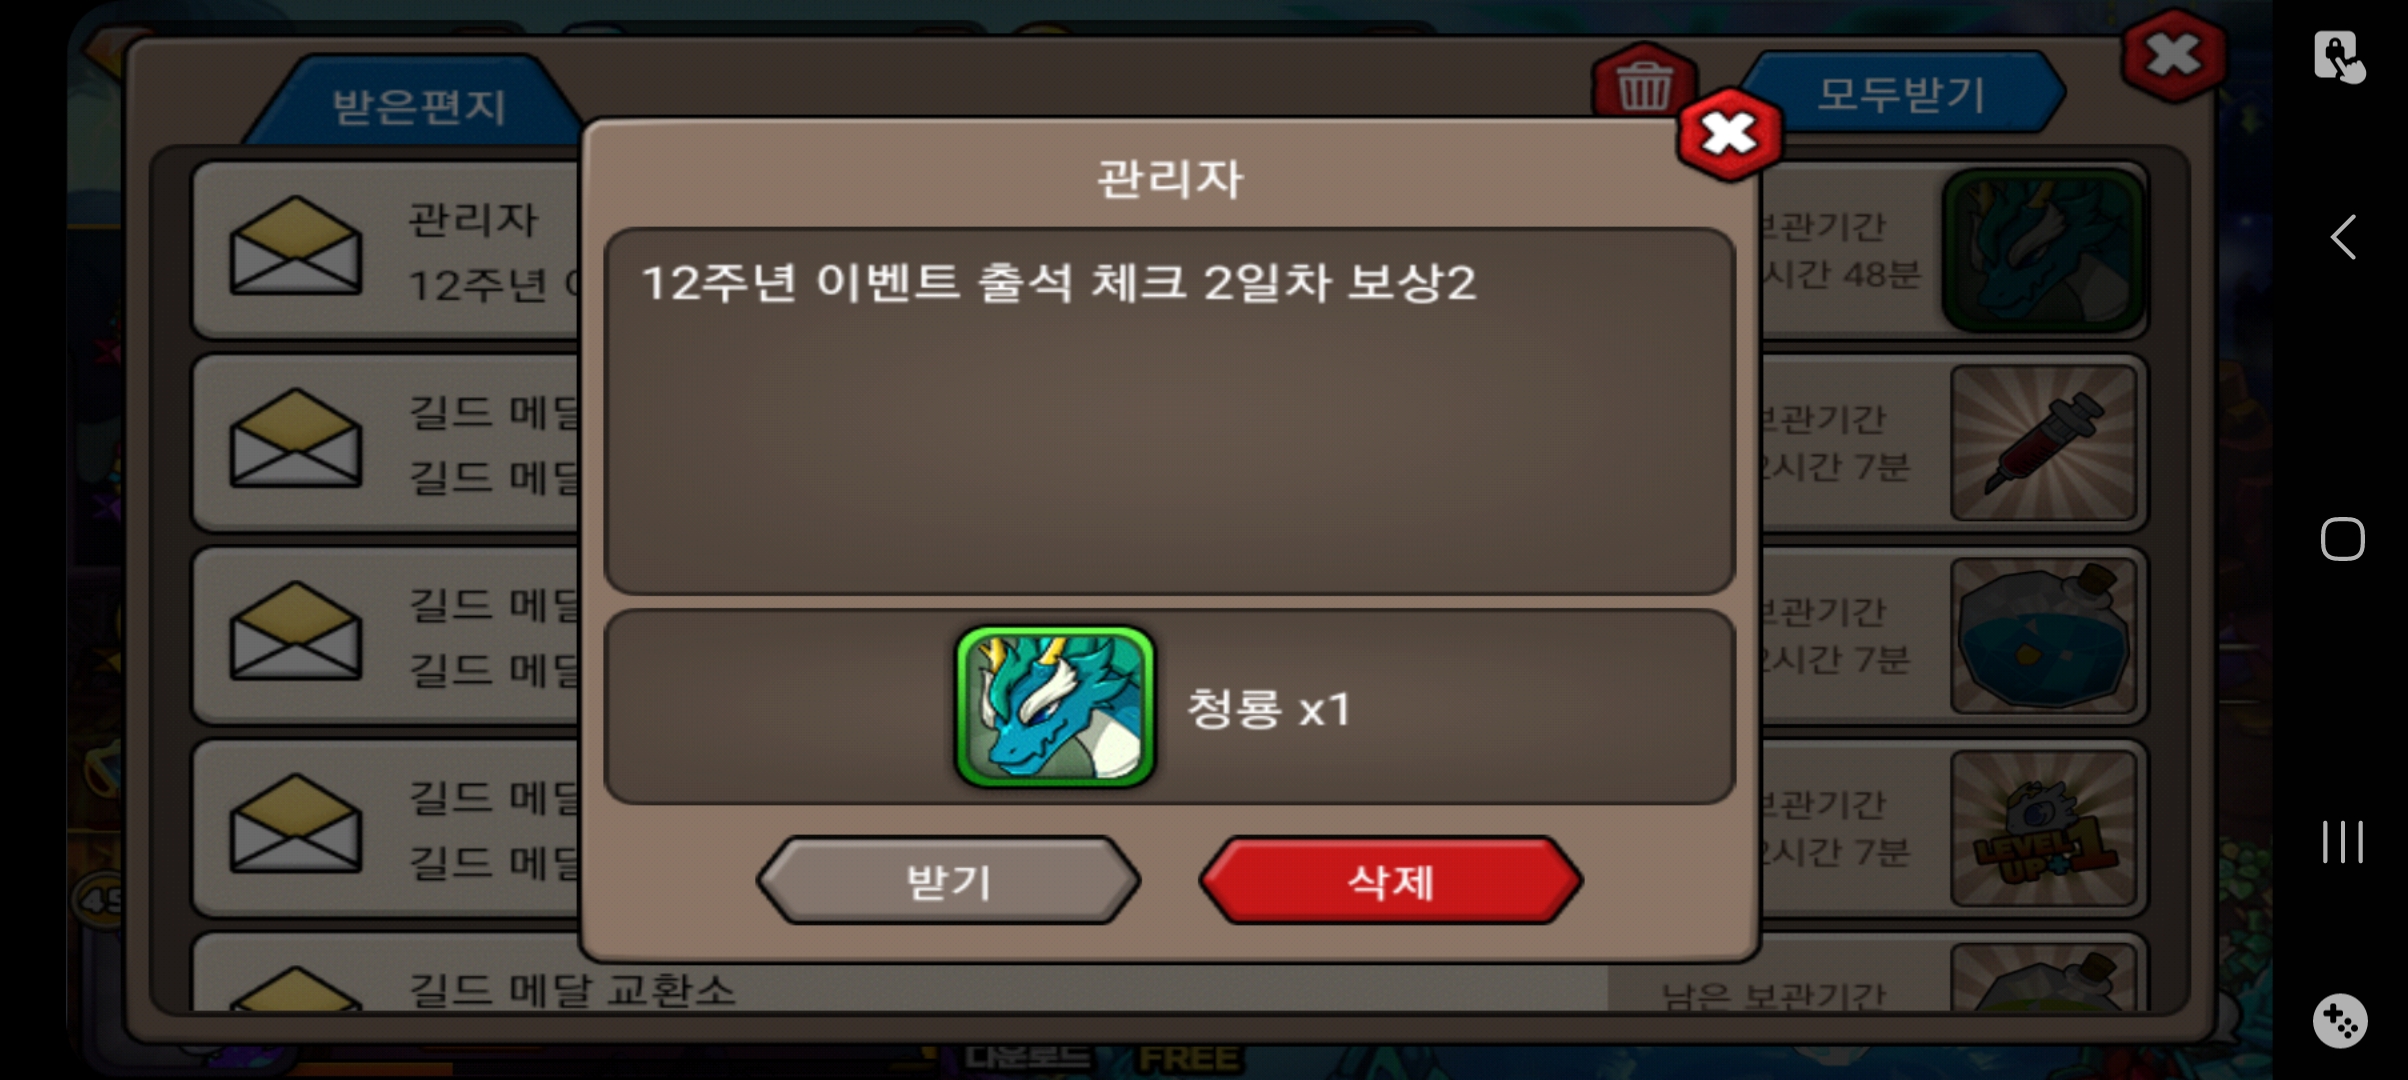Select the blue potion flask thumbnail
Viewport: 2408px width, 1080px height.
[x=2043, y=635]
